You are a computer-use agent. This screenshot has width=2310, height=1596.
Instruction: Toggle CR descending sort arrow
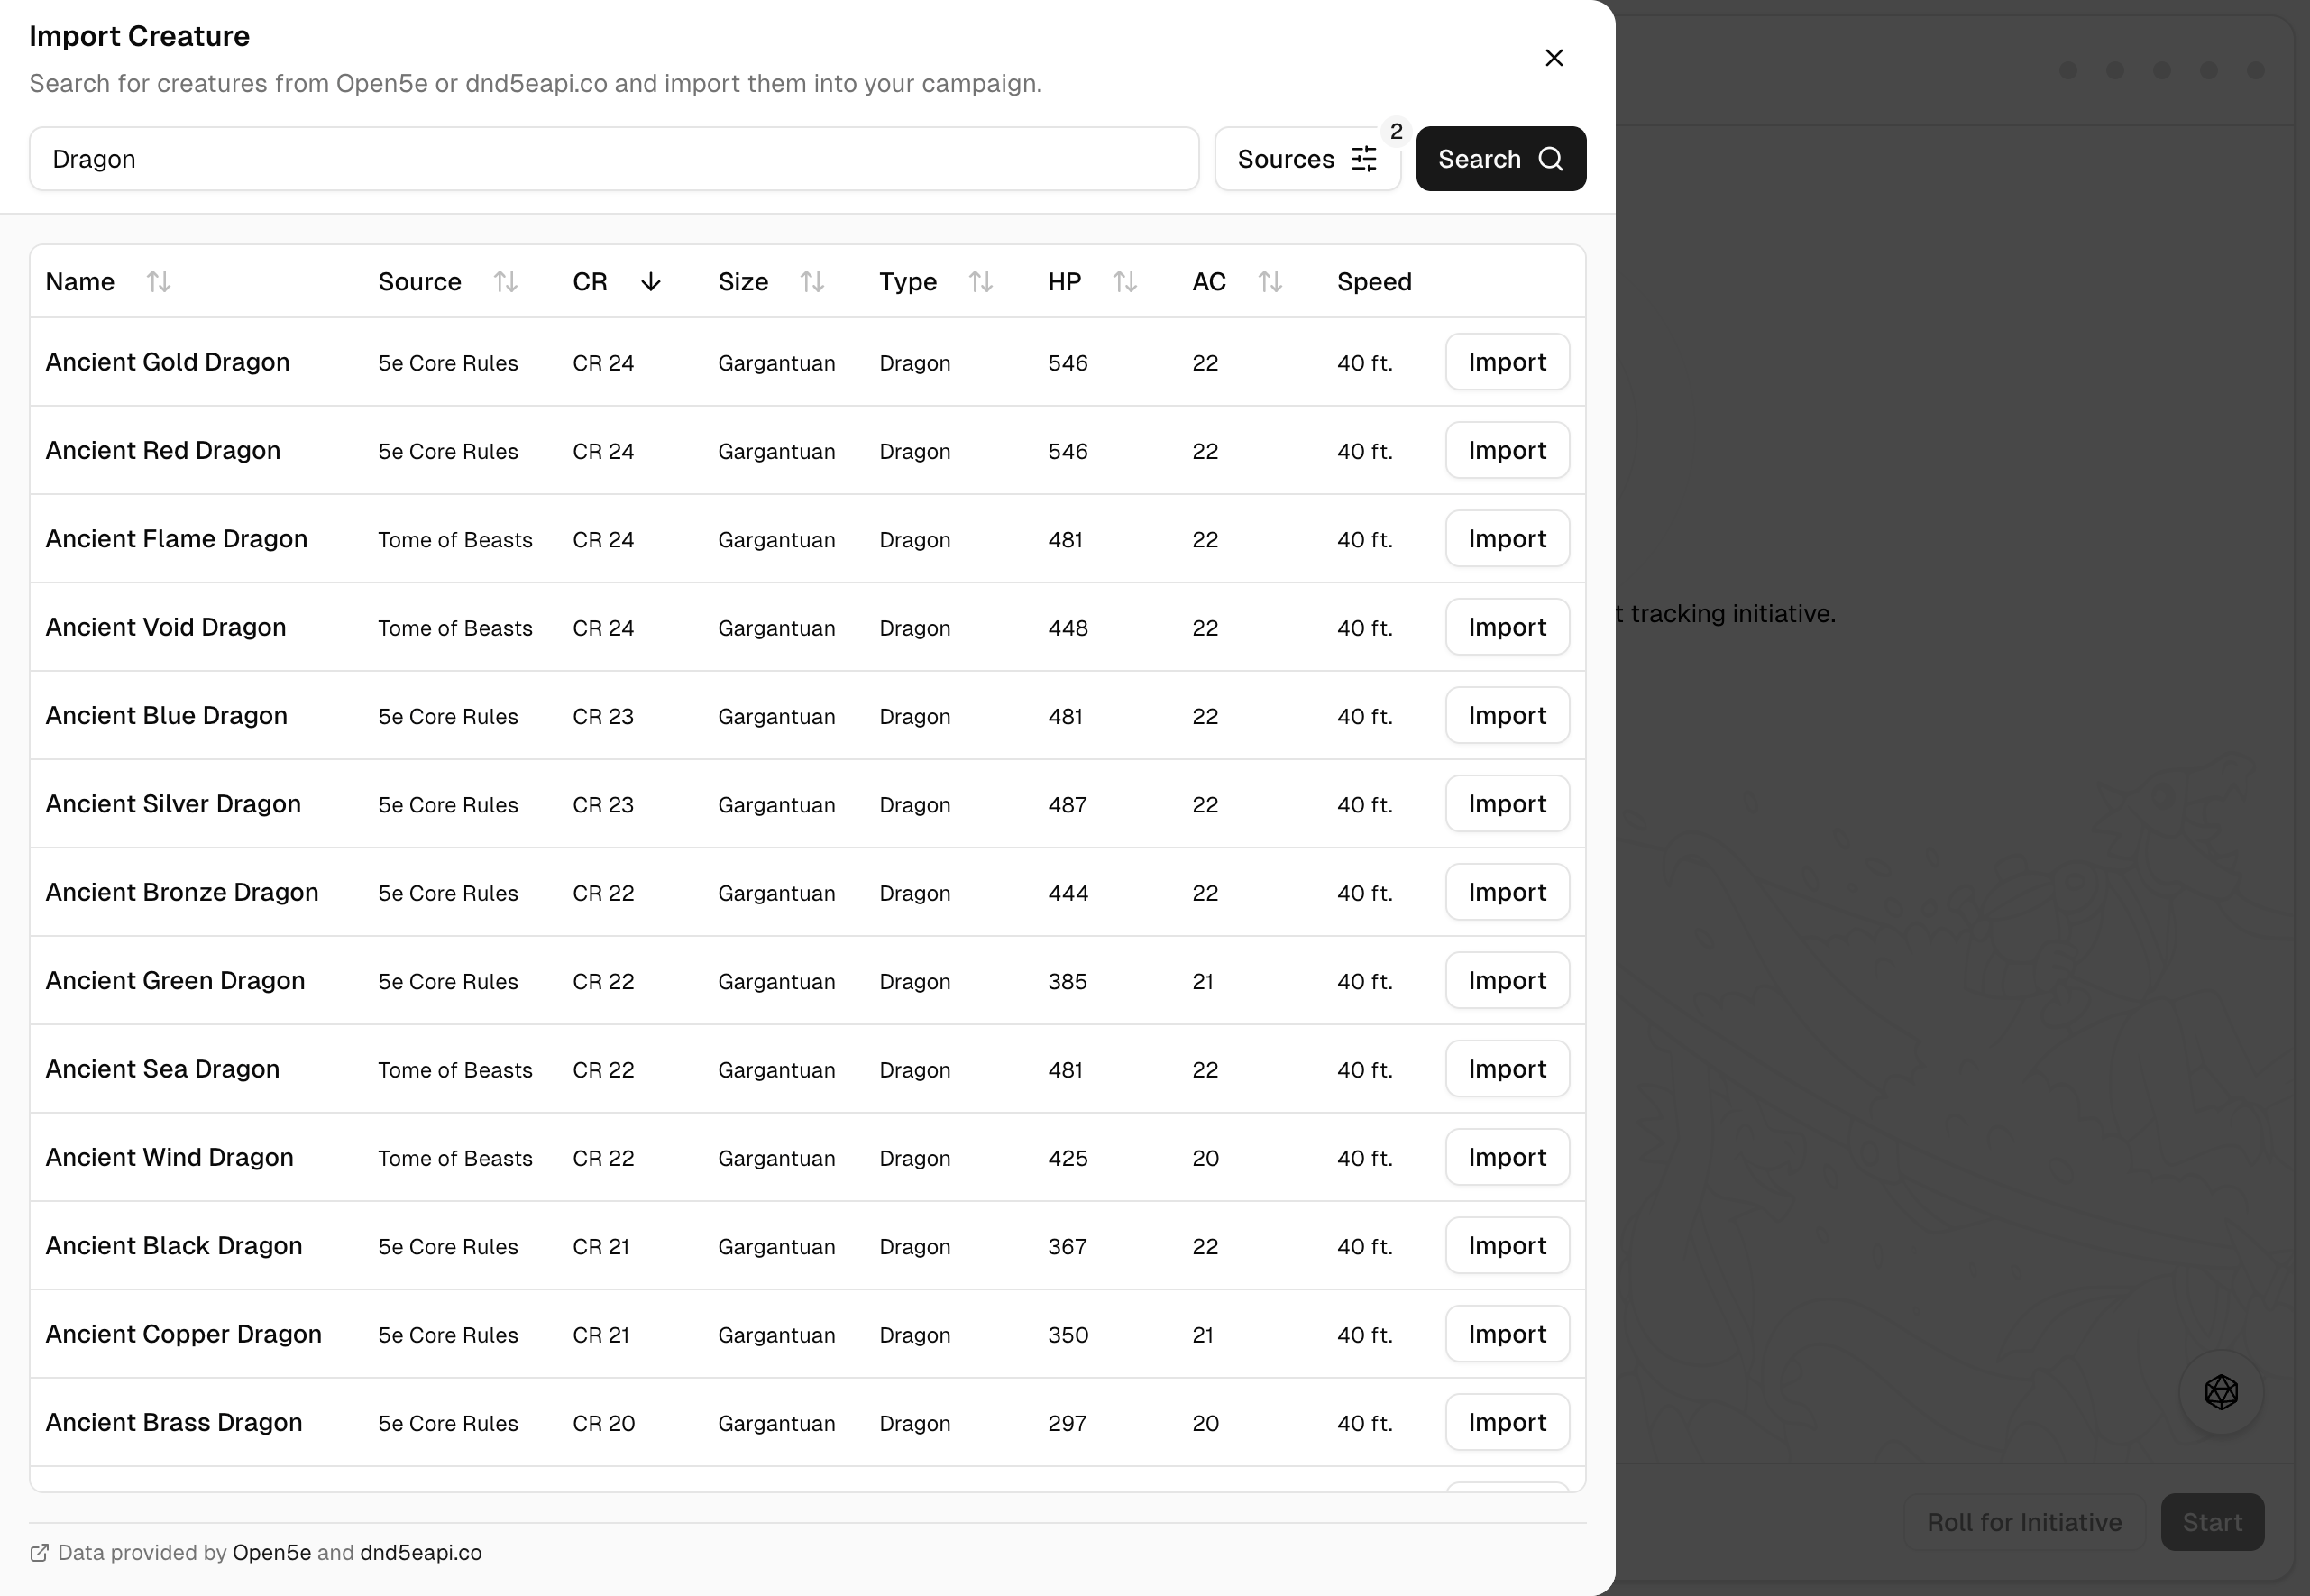point(650,282)
